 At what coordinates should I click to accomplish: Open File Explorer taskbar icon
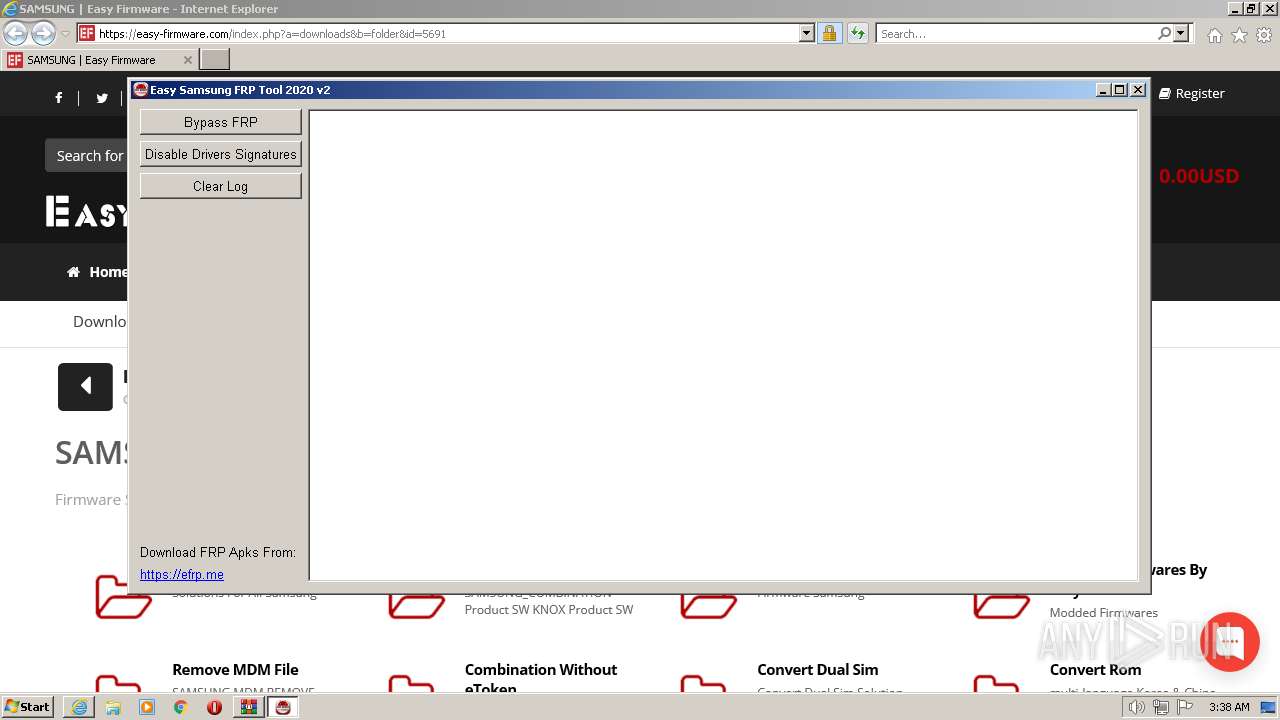[113, 707]
